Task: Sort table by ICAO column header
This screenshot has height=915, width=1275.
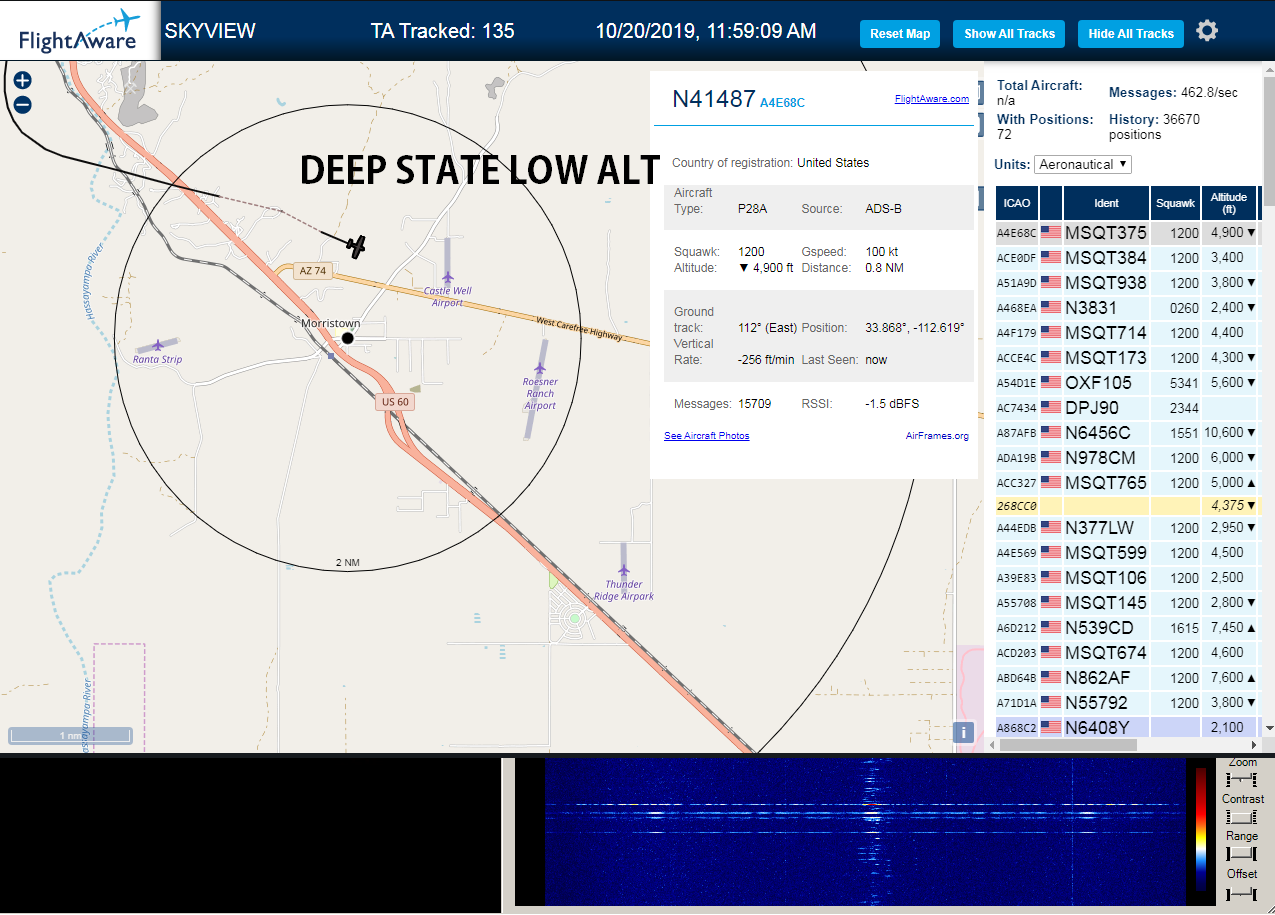Action: (1016, 203)
